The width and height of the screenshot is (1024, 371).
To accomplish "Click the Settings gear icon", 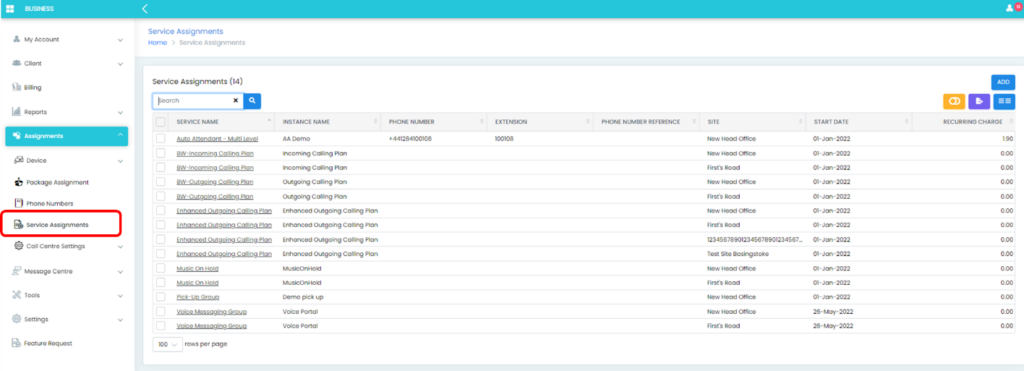I will click(17, 319).
